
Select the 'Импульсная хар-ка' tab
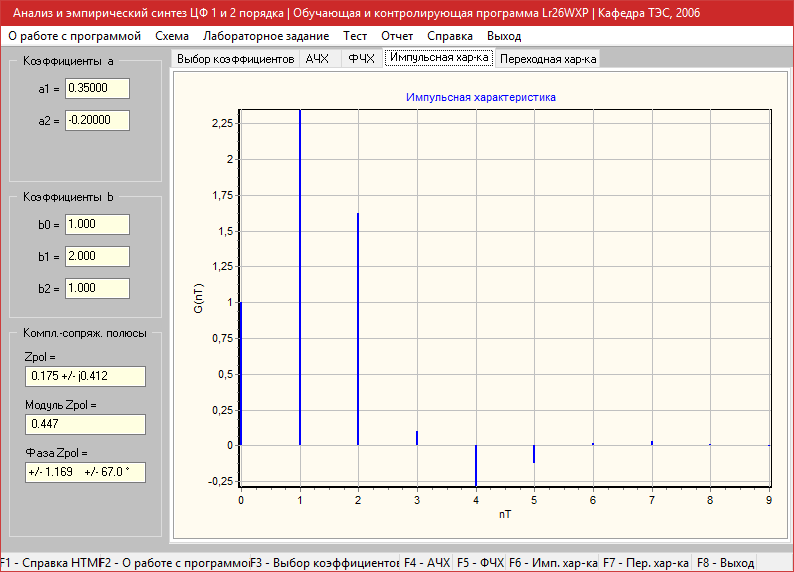[x=439, y=57]
